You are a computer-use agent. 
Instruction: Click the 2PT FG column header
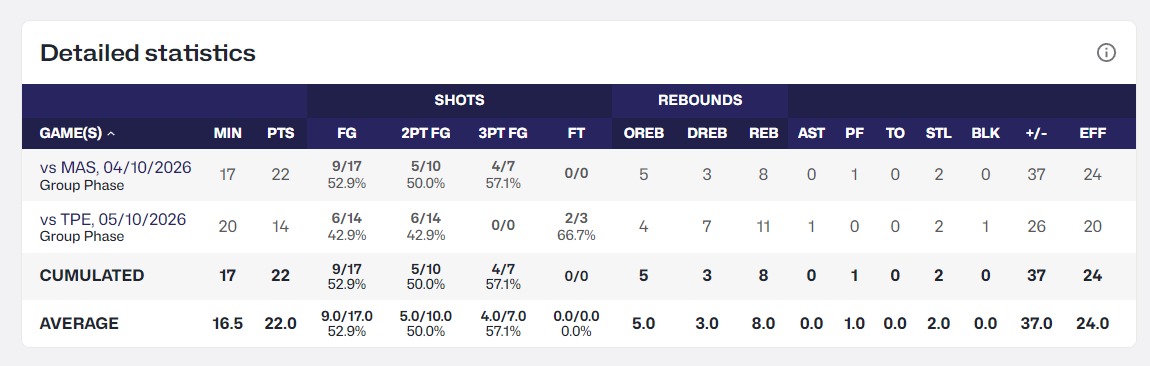point(425,133)
